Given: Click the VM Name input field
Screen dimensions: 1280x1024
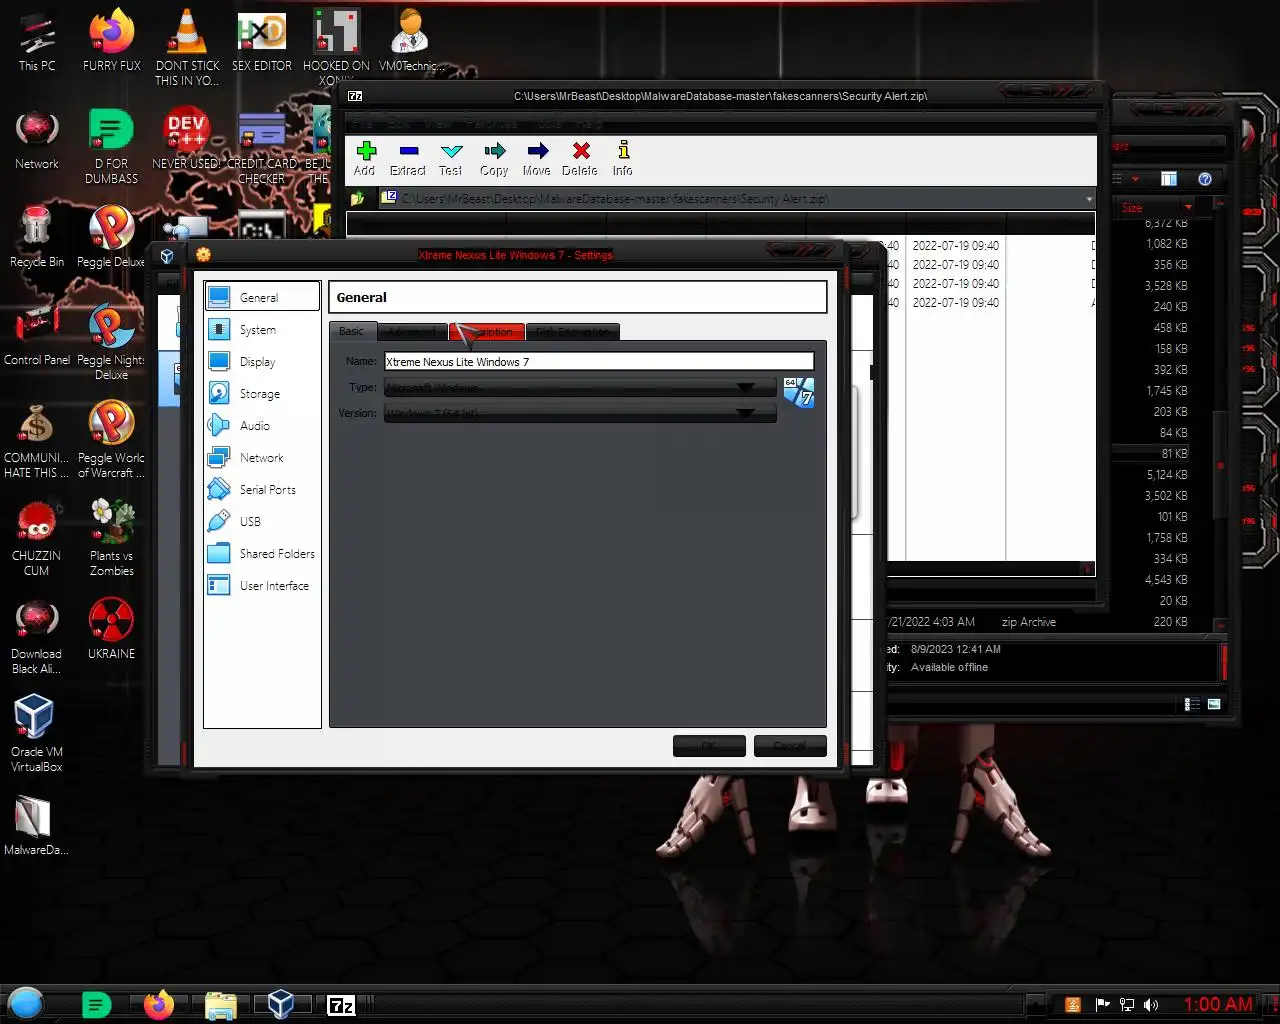Looking at the screenshot, I should pyautogui.click(x=599, y=362).
